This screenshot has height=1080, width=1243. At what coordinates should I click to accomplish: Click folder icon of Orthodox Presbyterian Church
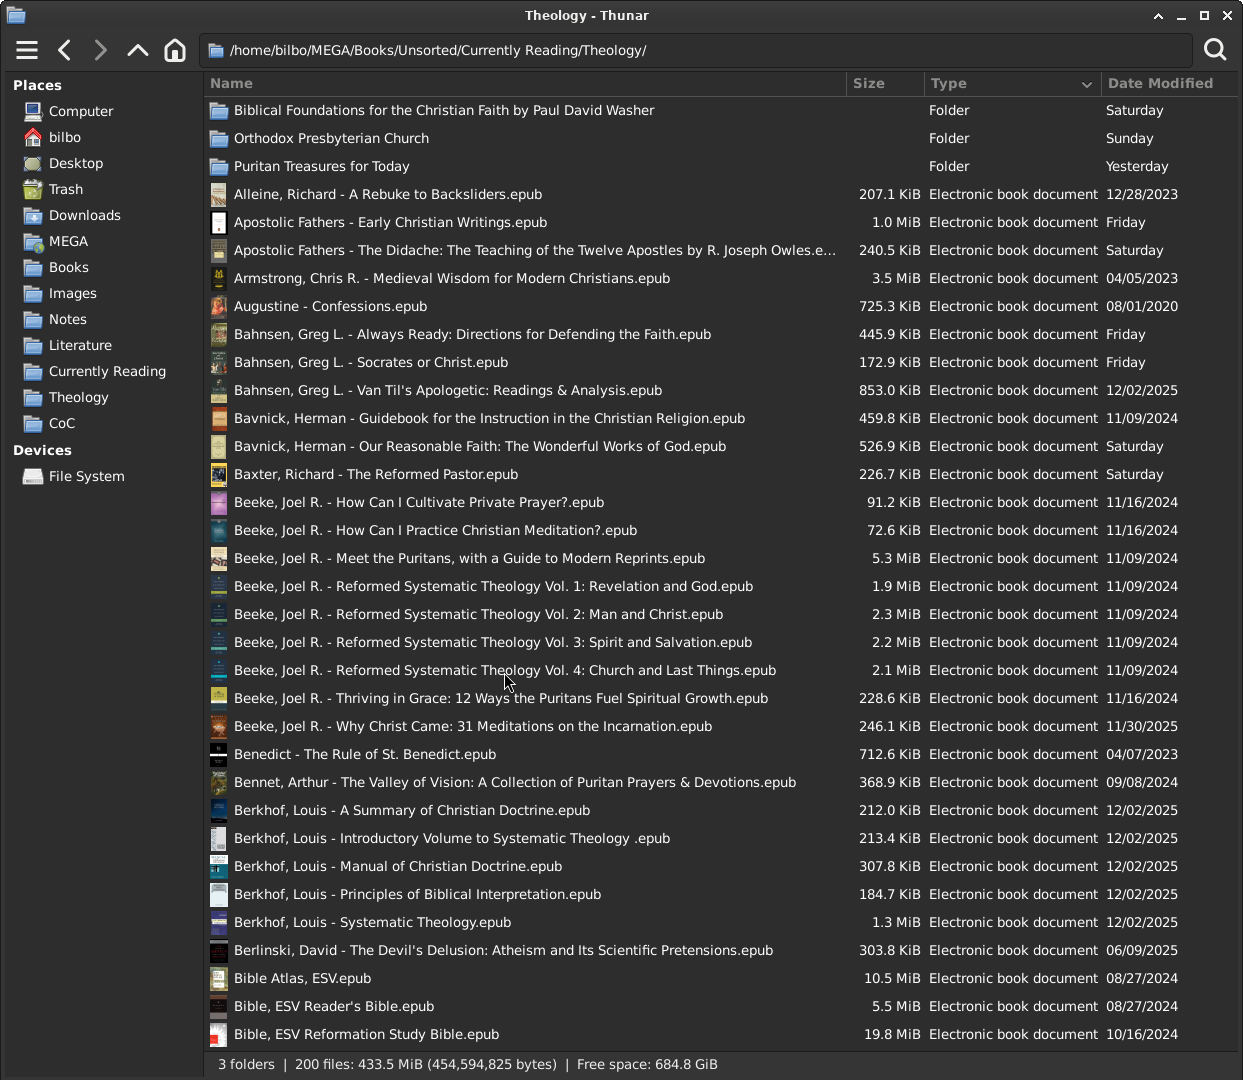218,138
